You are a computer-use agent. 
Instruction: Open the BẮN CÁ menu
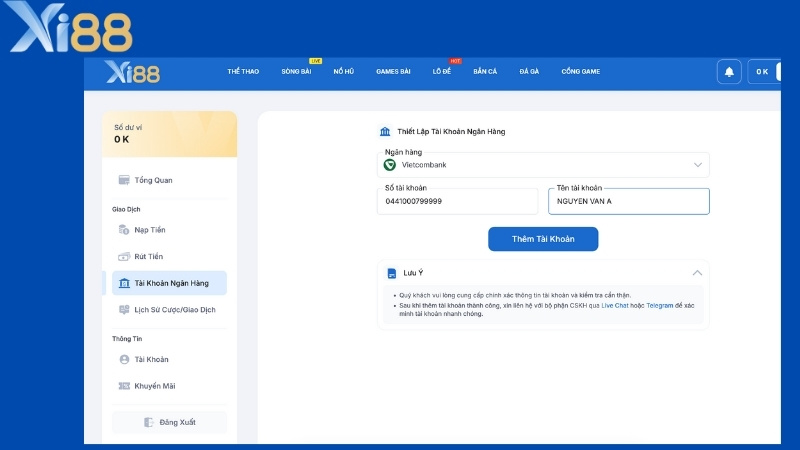coord(485,71)
